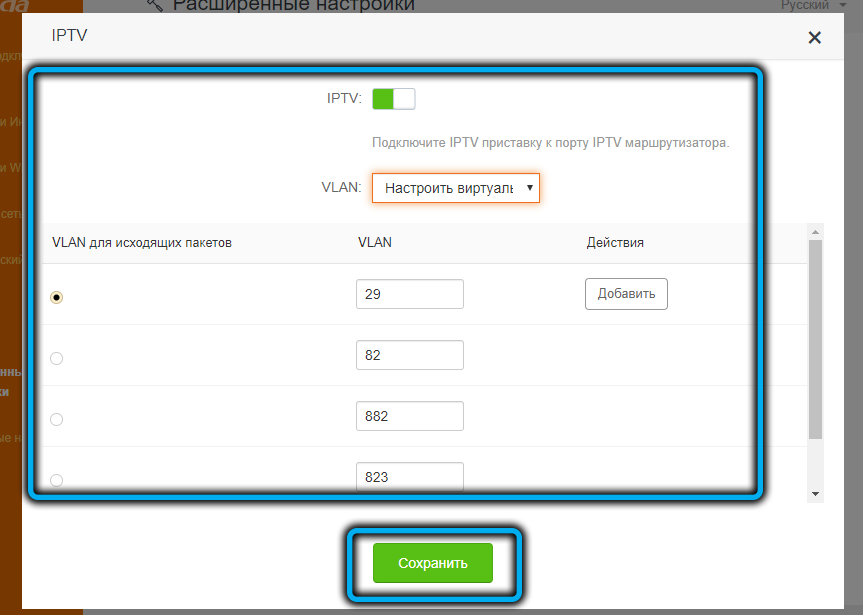Toggle the IPTV switch off
This screenshot has height=615, width=863.
(x=393, y=98)
